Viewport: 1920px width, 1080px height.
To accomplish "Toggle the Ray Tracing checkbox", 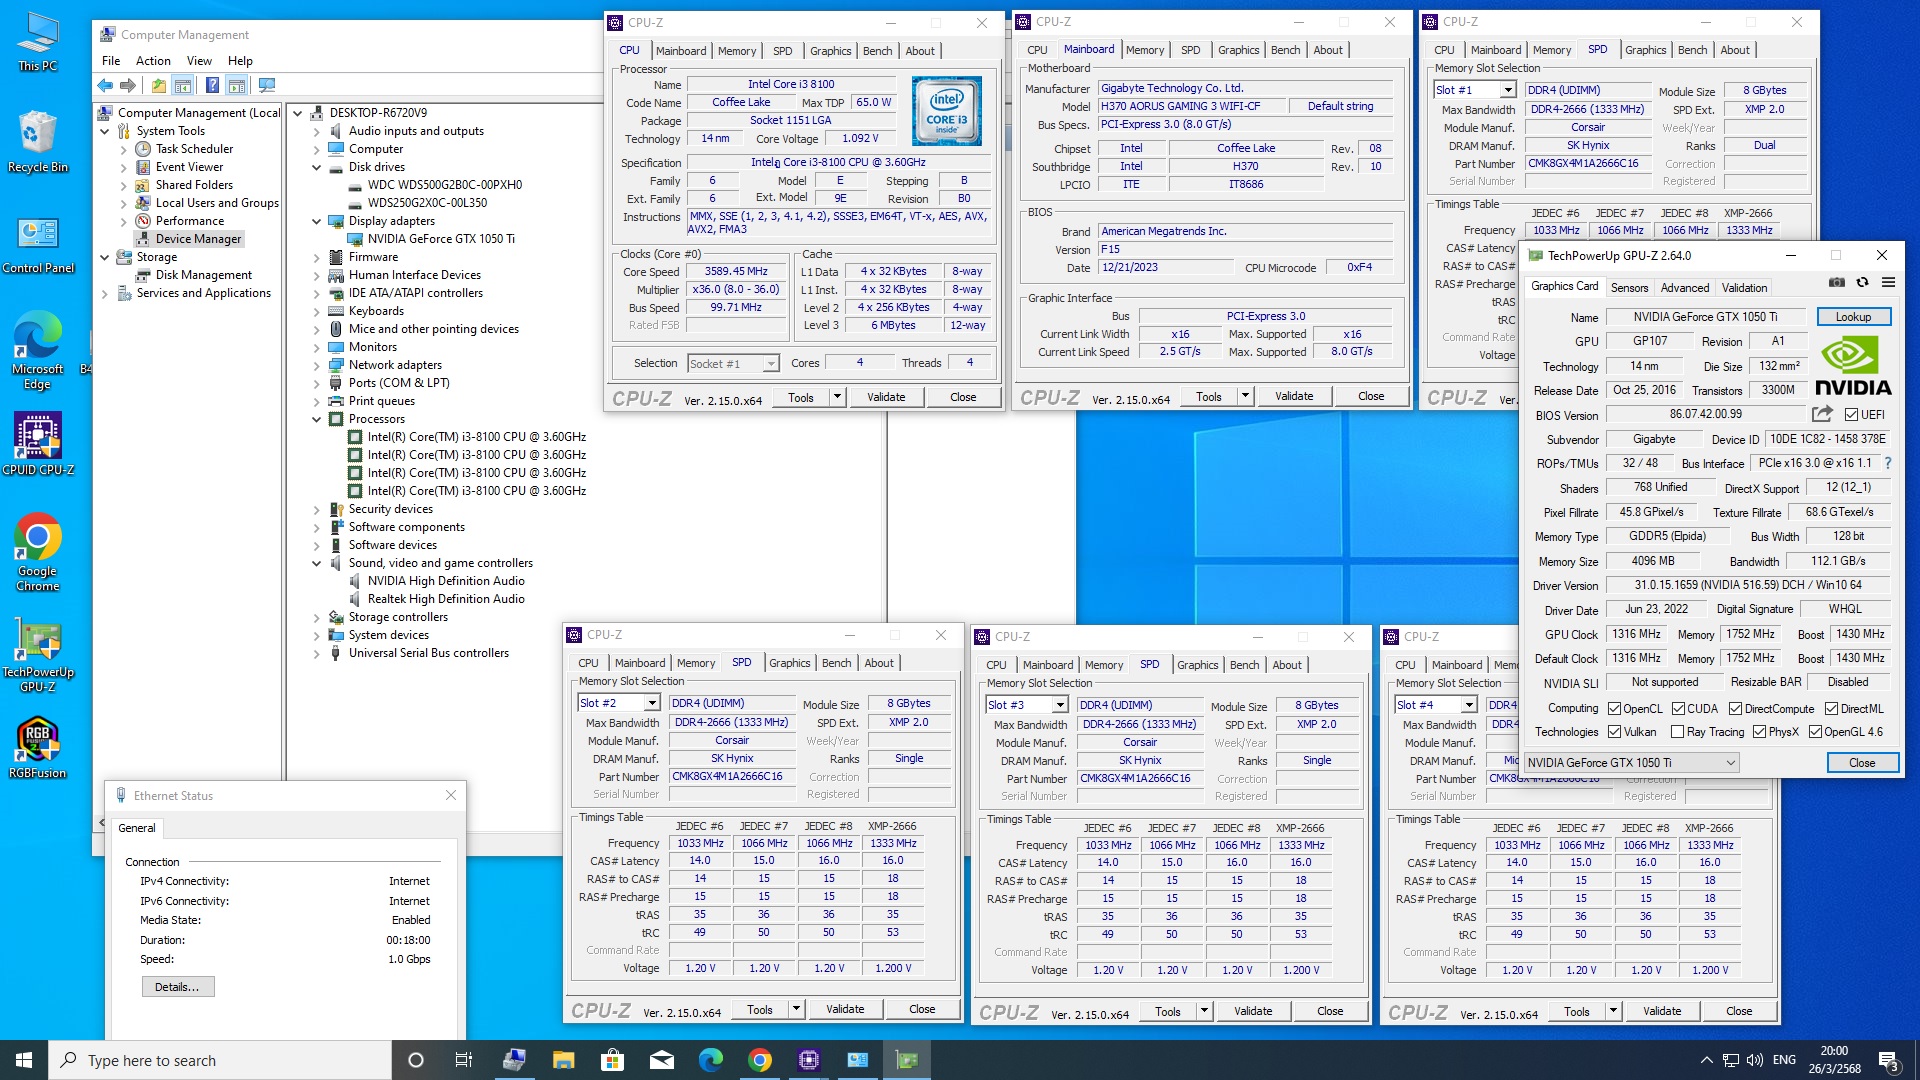I will click(1678, 732).
